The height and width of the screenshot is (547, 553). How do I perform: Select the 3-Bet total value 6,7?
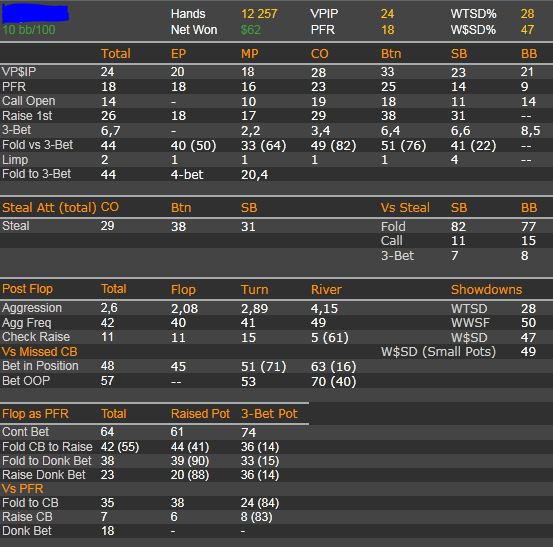tap(110, 130)
